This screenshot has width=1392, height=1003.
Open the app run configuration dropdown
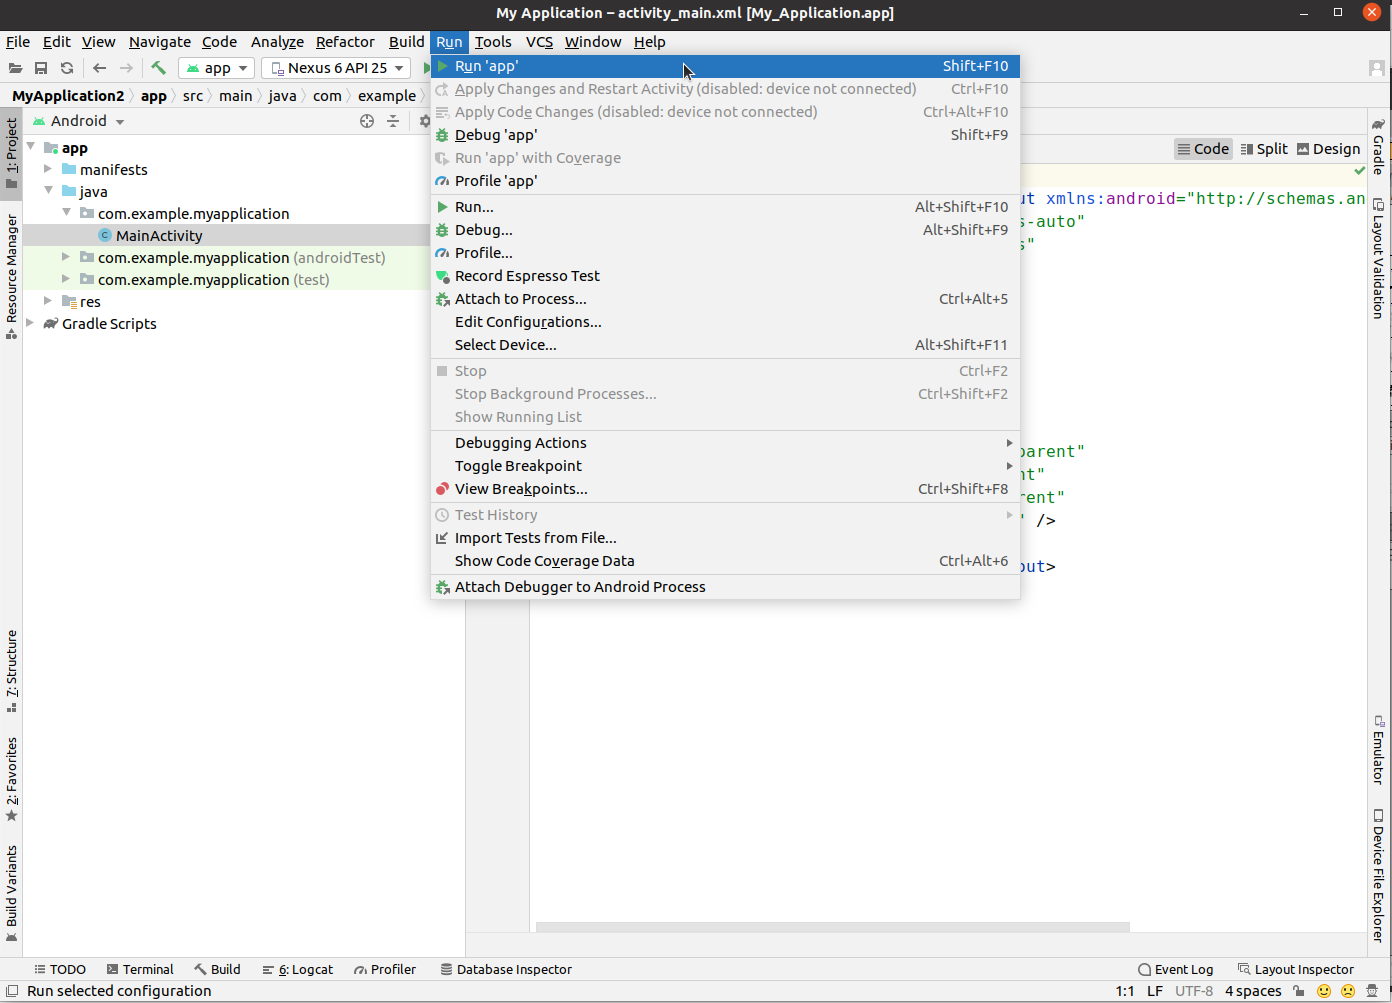(x=216, y=68)
